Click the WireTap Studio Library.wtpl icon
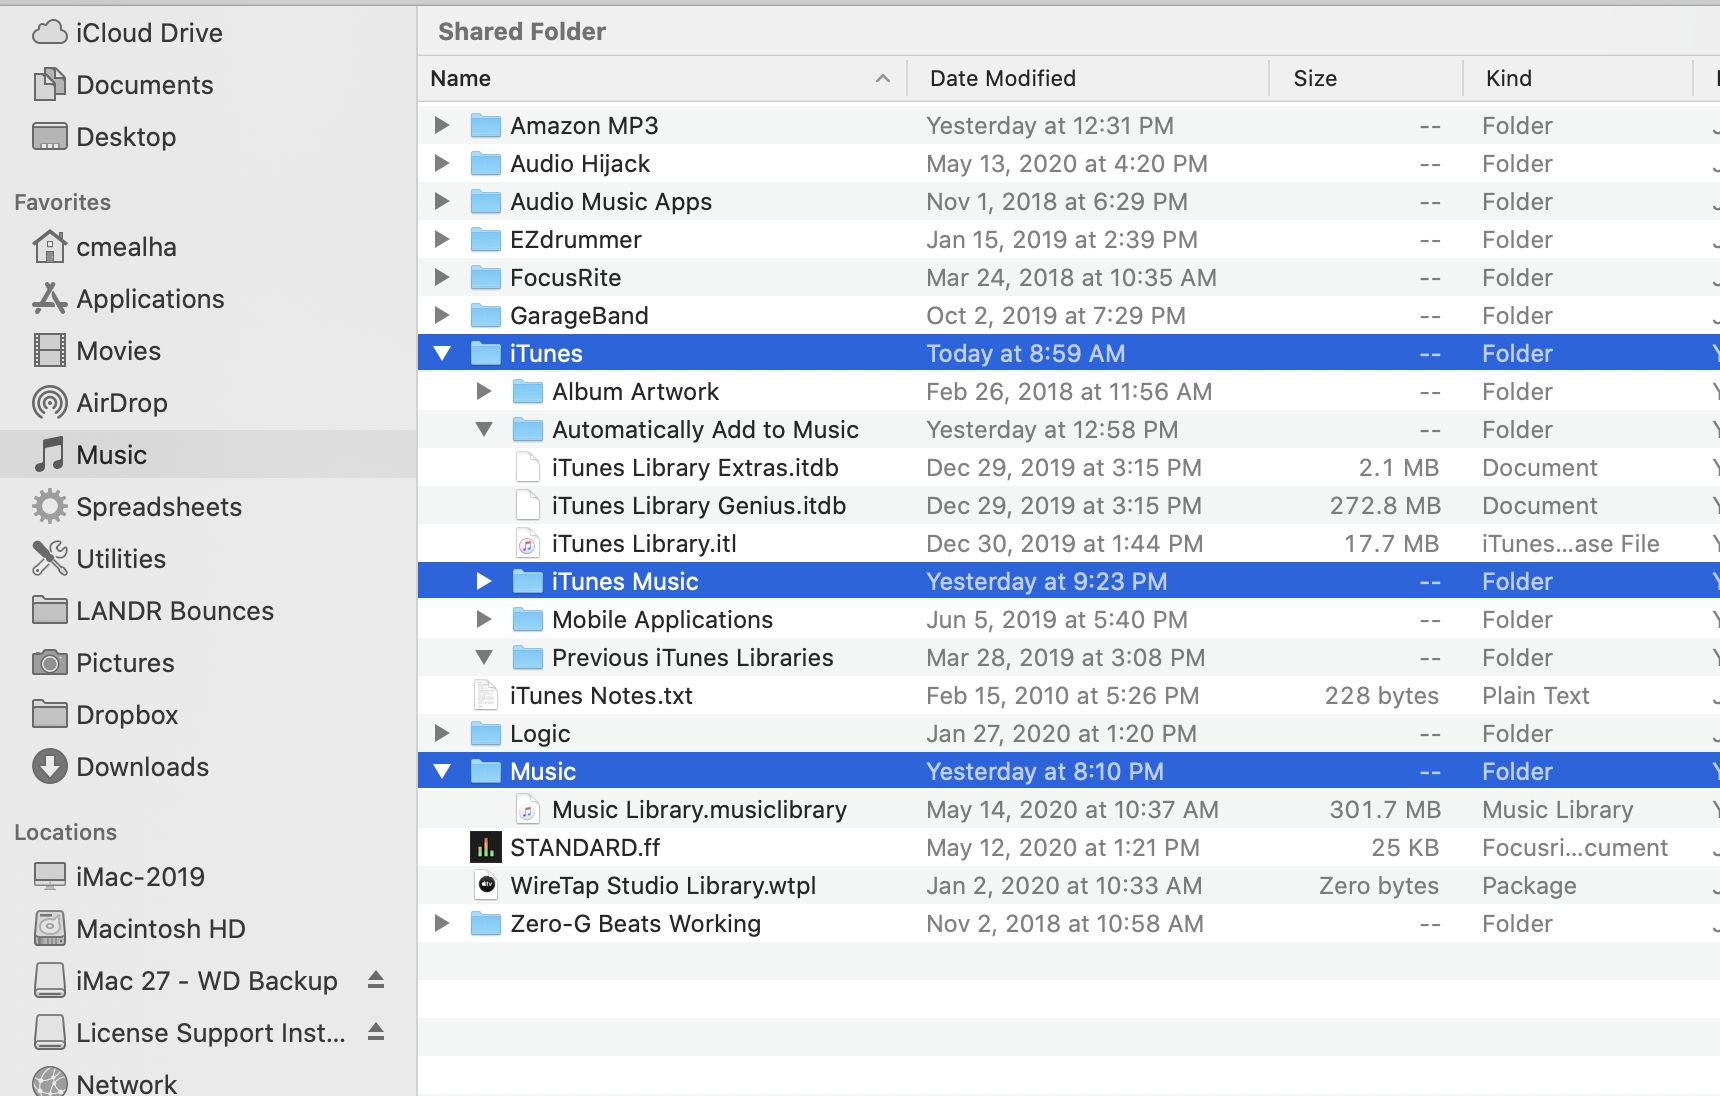The width and height of the screenshot is (1720, 1096). tap(486, 886)
